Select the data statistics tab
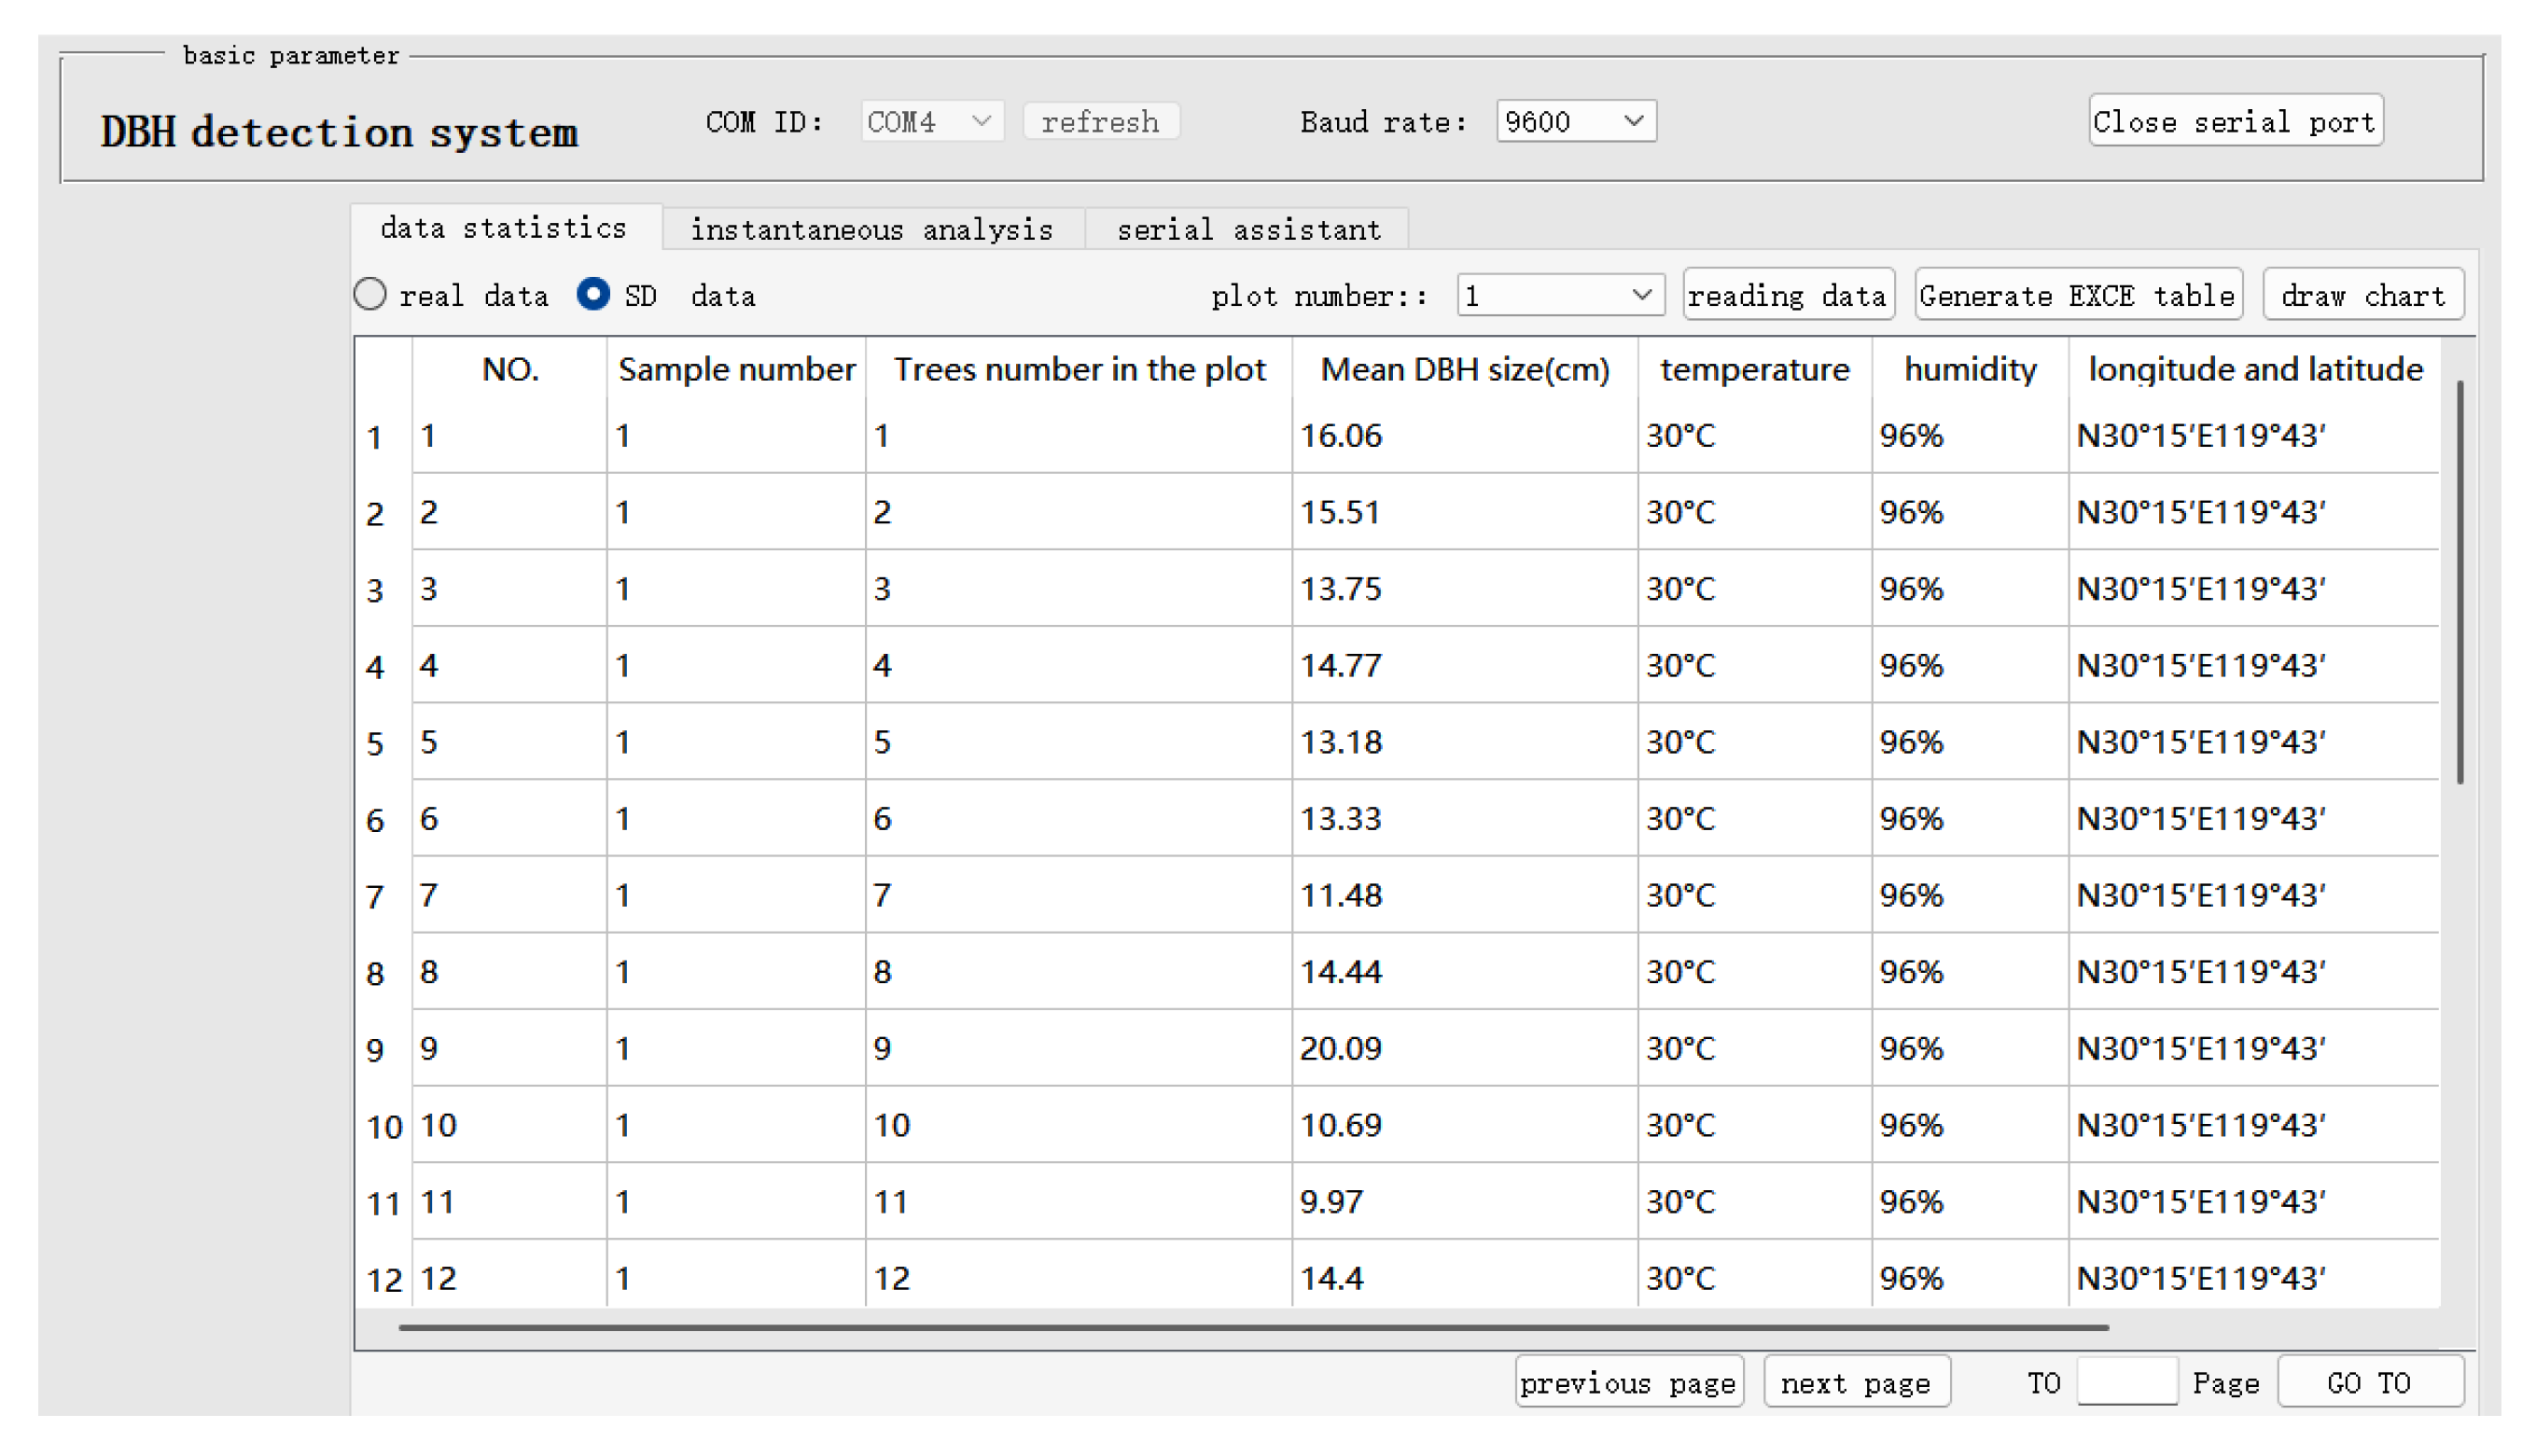2536x1456 pixels. [504, 229]
